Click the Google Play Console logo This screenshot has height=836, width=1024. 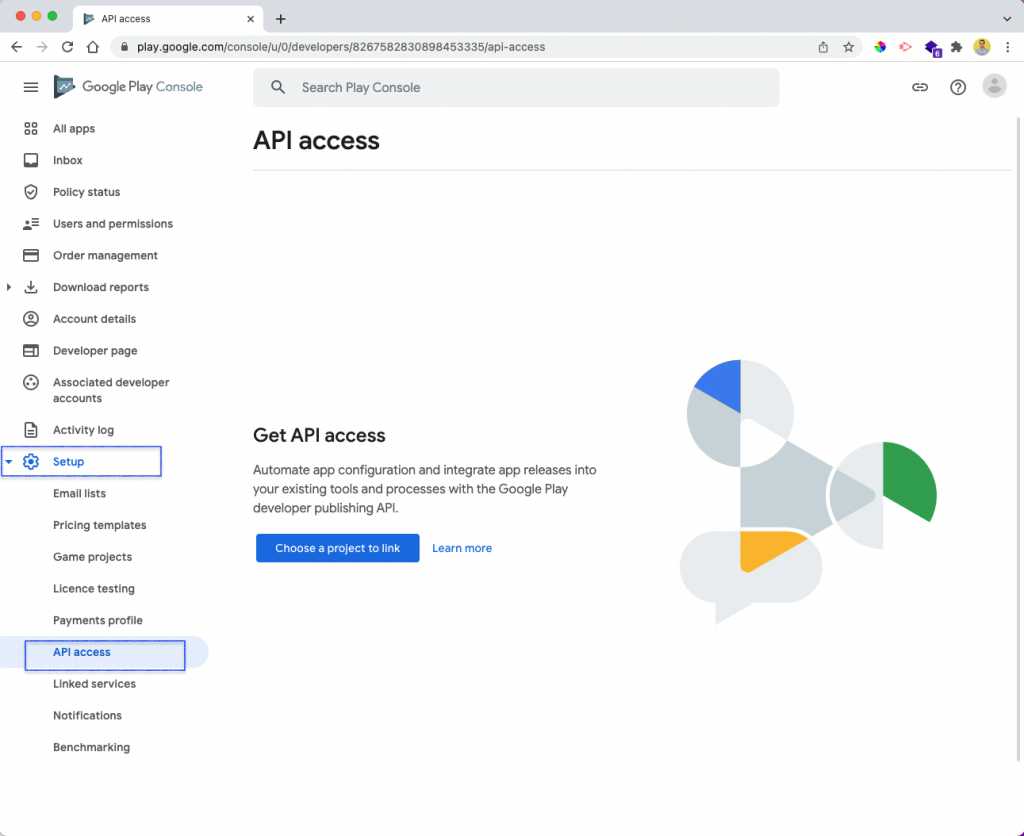128,87
